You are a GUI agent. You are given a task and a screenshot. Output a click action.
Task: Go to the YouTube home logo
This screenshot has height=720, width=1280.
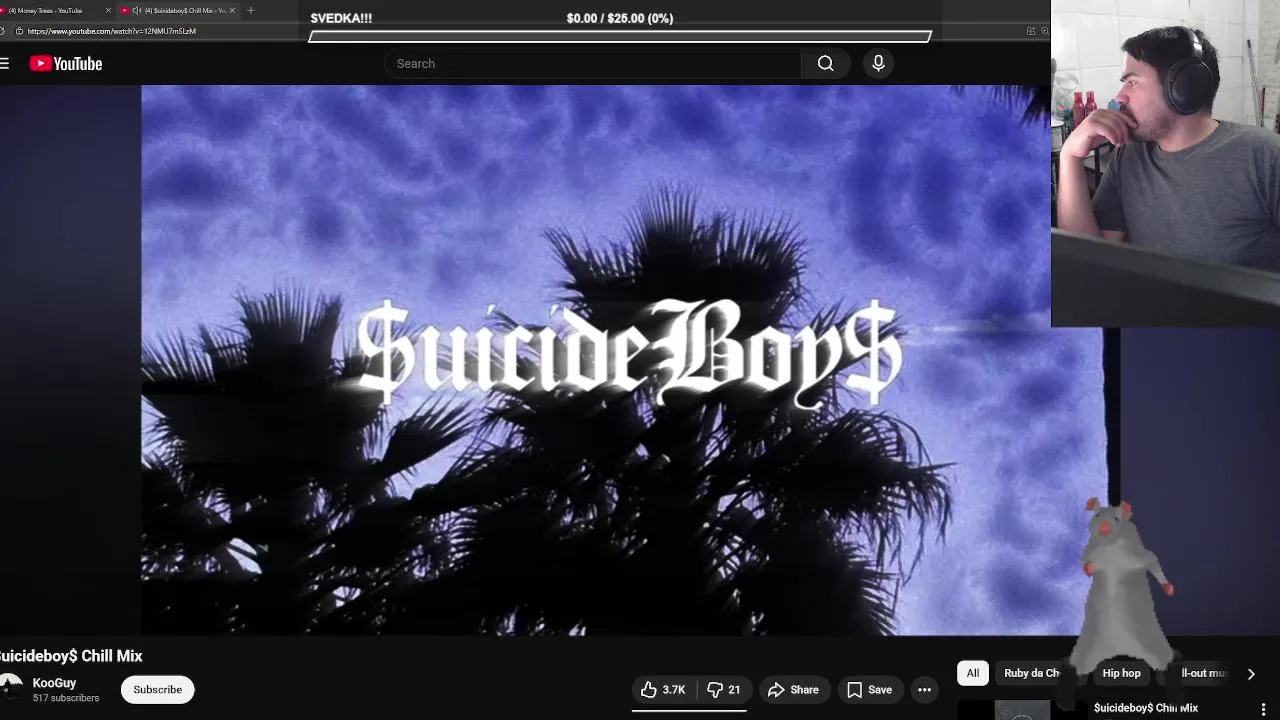(66, 64)
